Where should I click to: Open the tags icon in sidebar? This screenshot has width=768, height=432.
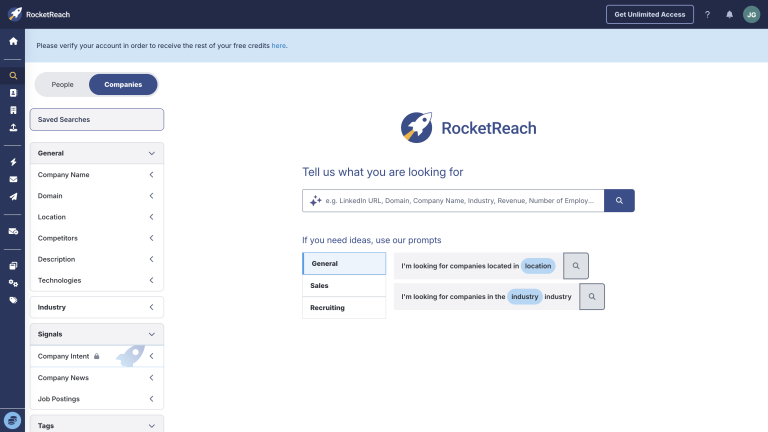(x=13, y=300)
